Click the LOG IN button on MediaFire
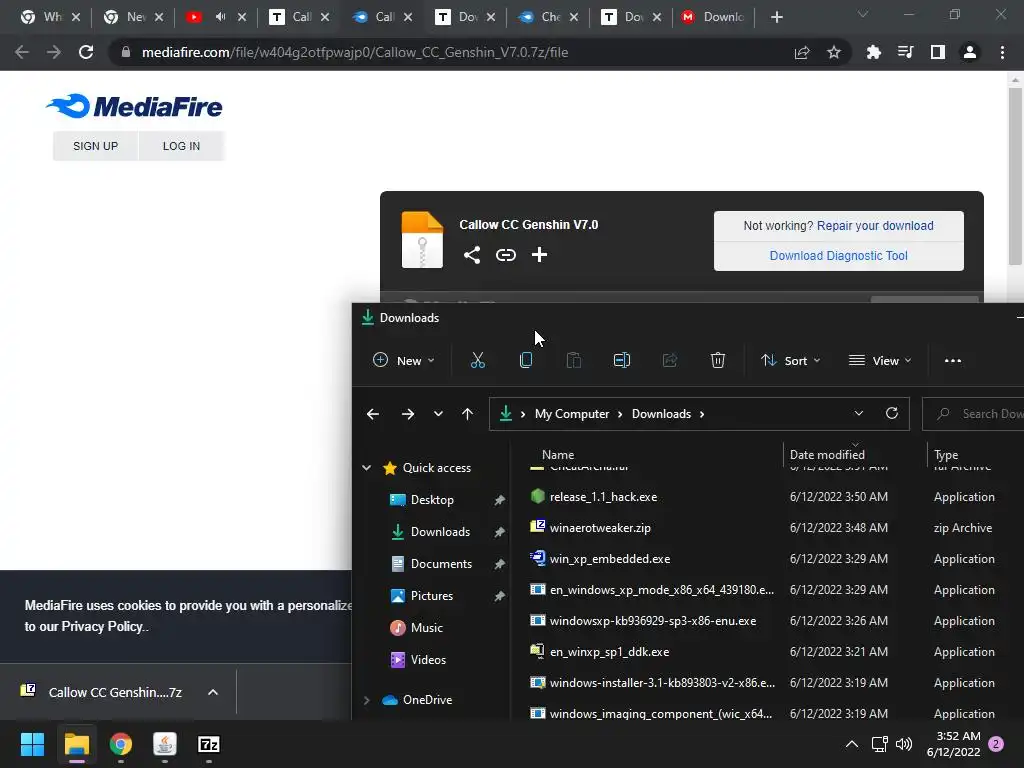This screenshot has width=1024, height=768. (x=181, y=146)
